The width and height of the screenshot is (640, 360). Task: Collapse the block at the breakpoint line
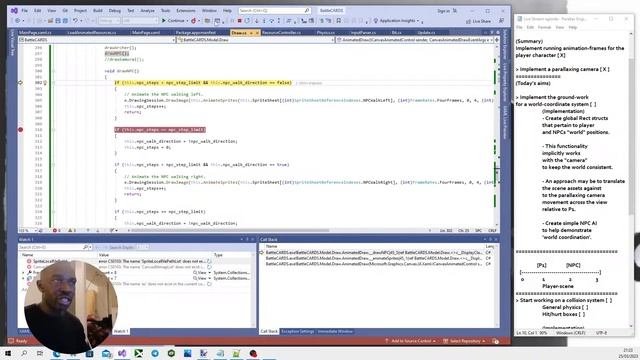(53, 130)
